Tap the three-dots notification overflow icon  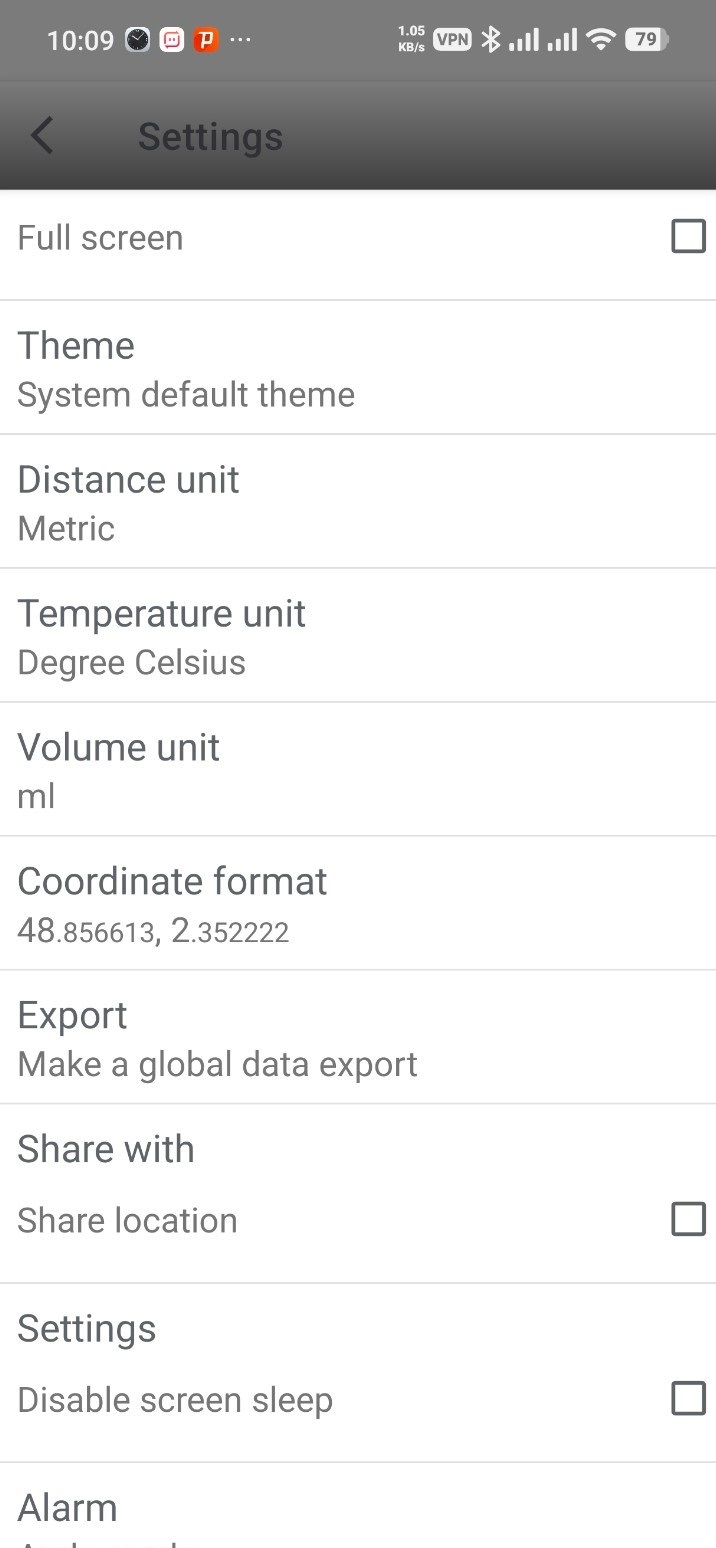tap(241, 40)
